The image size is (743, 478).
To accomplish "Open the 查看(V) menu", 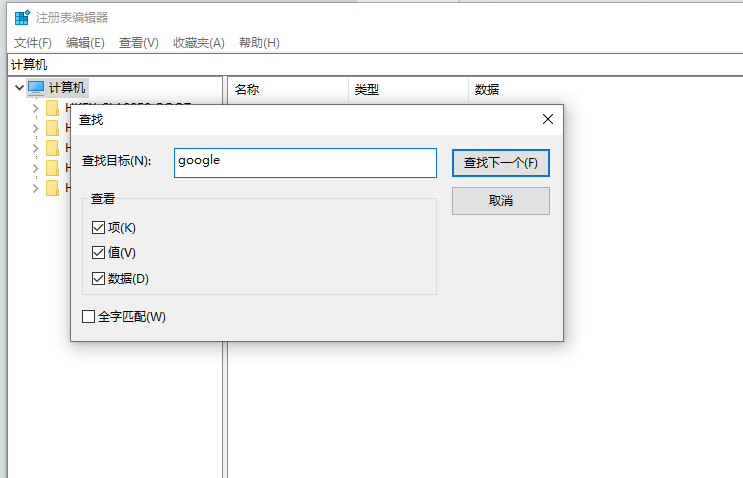I will [x=138, y=43].
